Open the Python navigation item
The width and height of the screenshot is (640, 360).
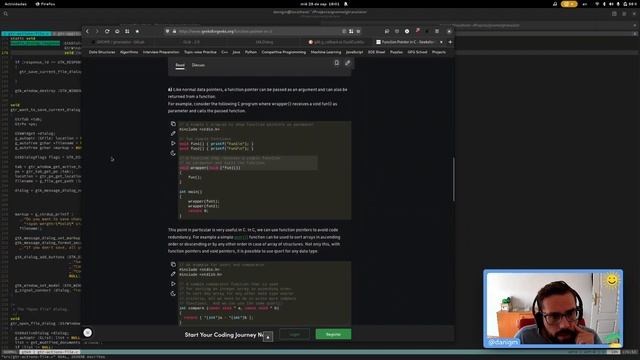pyautogui.click(x=251, y=52)
